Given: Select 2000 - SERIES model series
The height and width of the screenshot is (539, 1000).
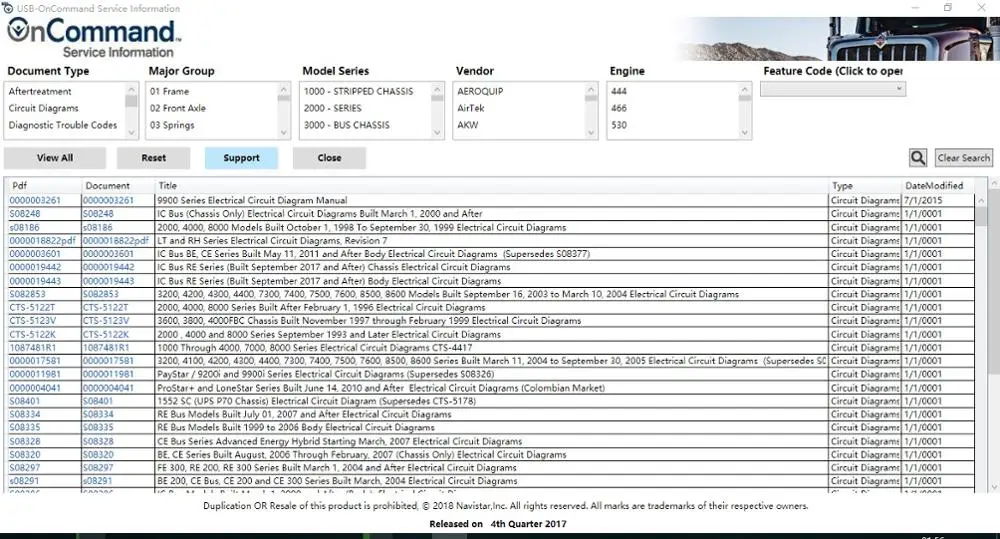Looking at the screenshot, I should click(333, 108).
